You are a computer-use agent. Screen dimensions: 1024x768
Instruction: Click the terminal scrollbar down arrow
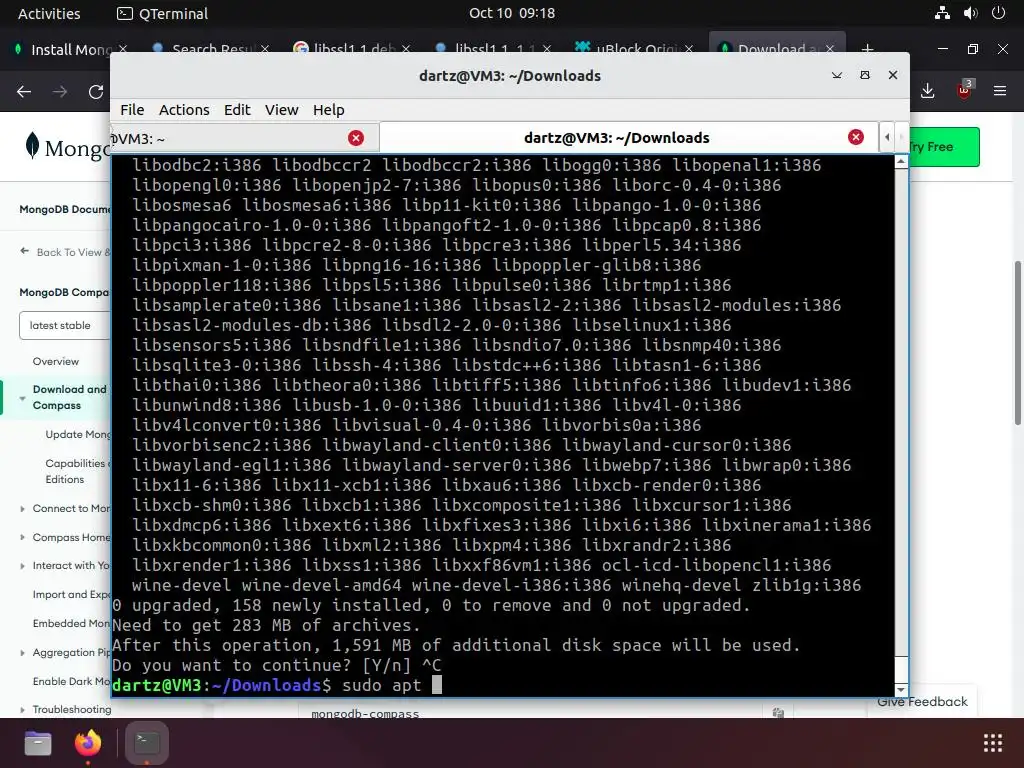click(901, 690)
